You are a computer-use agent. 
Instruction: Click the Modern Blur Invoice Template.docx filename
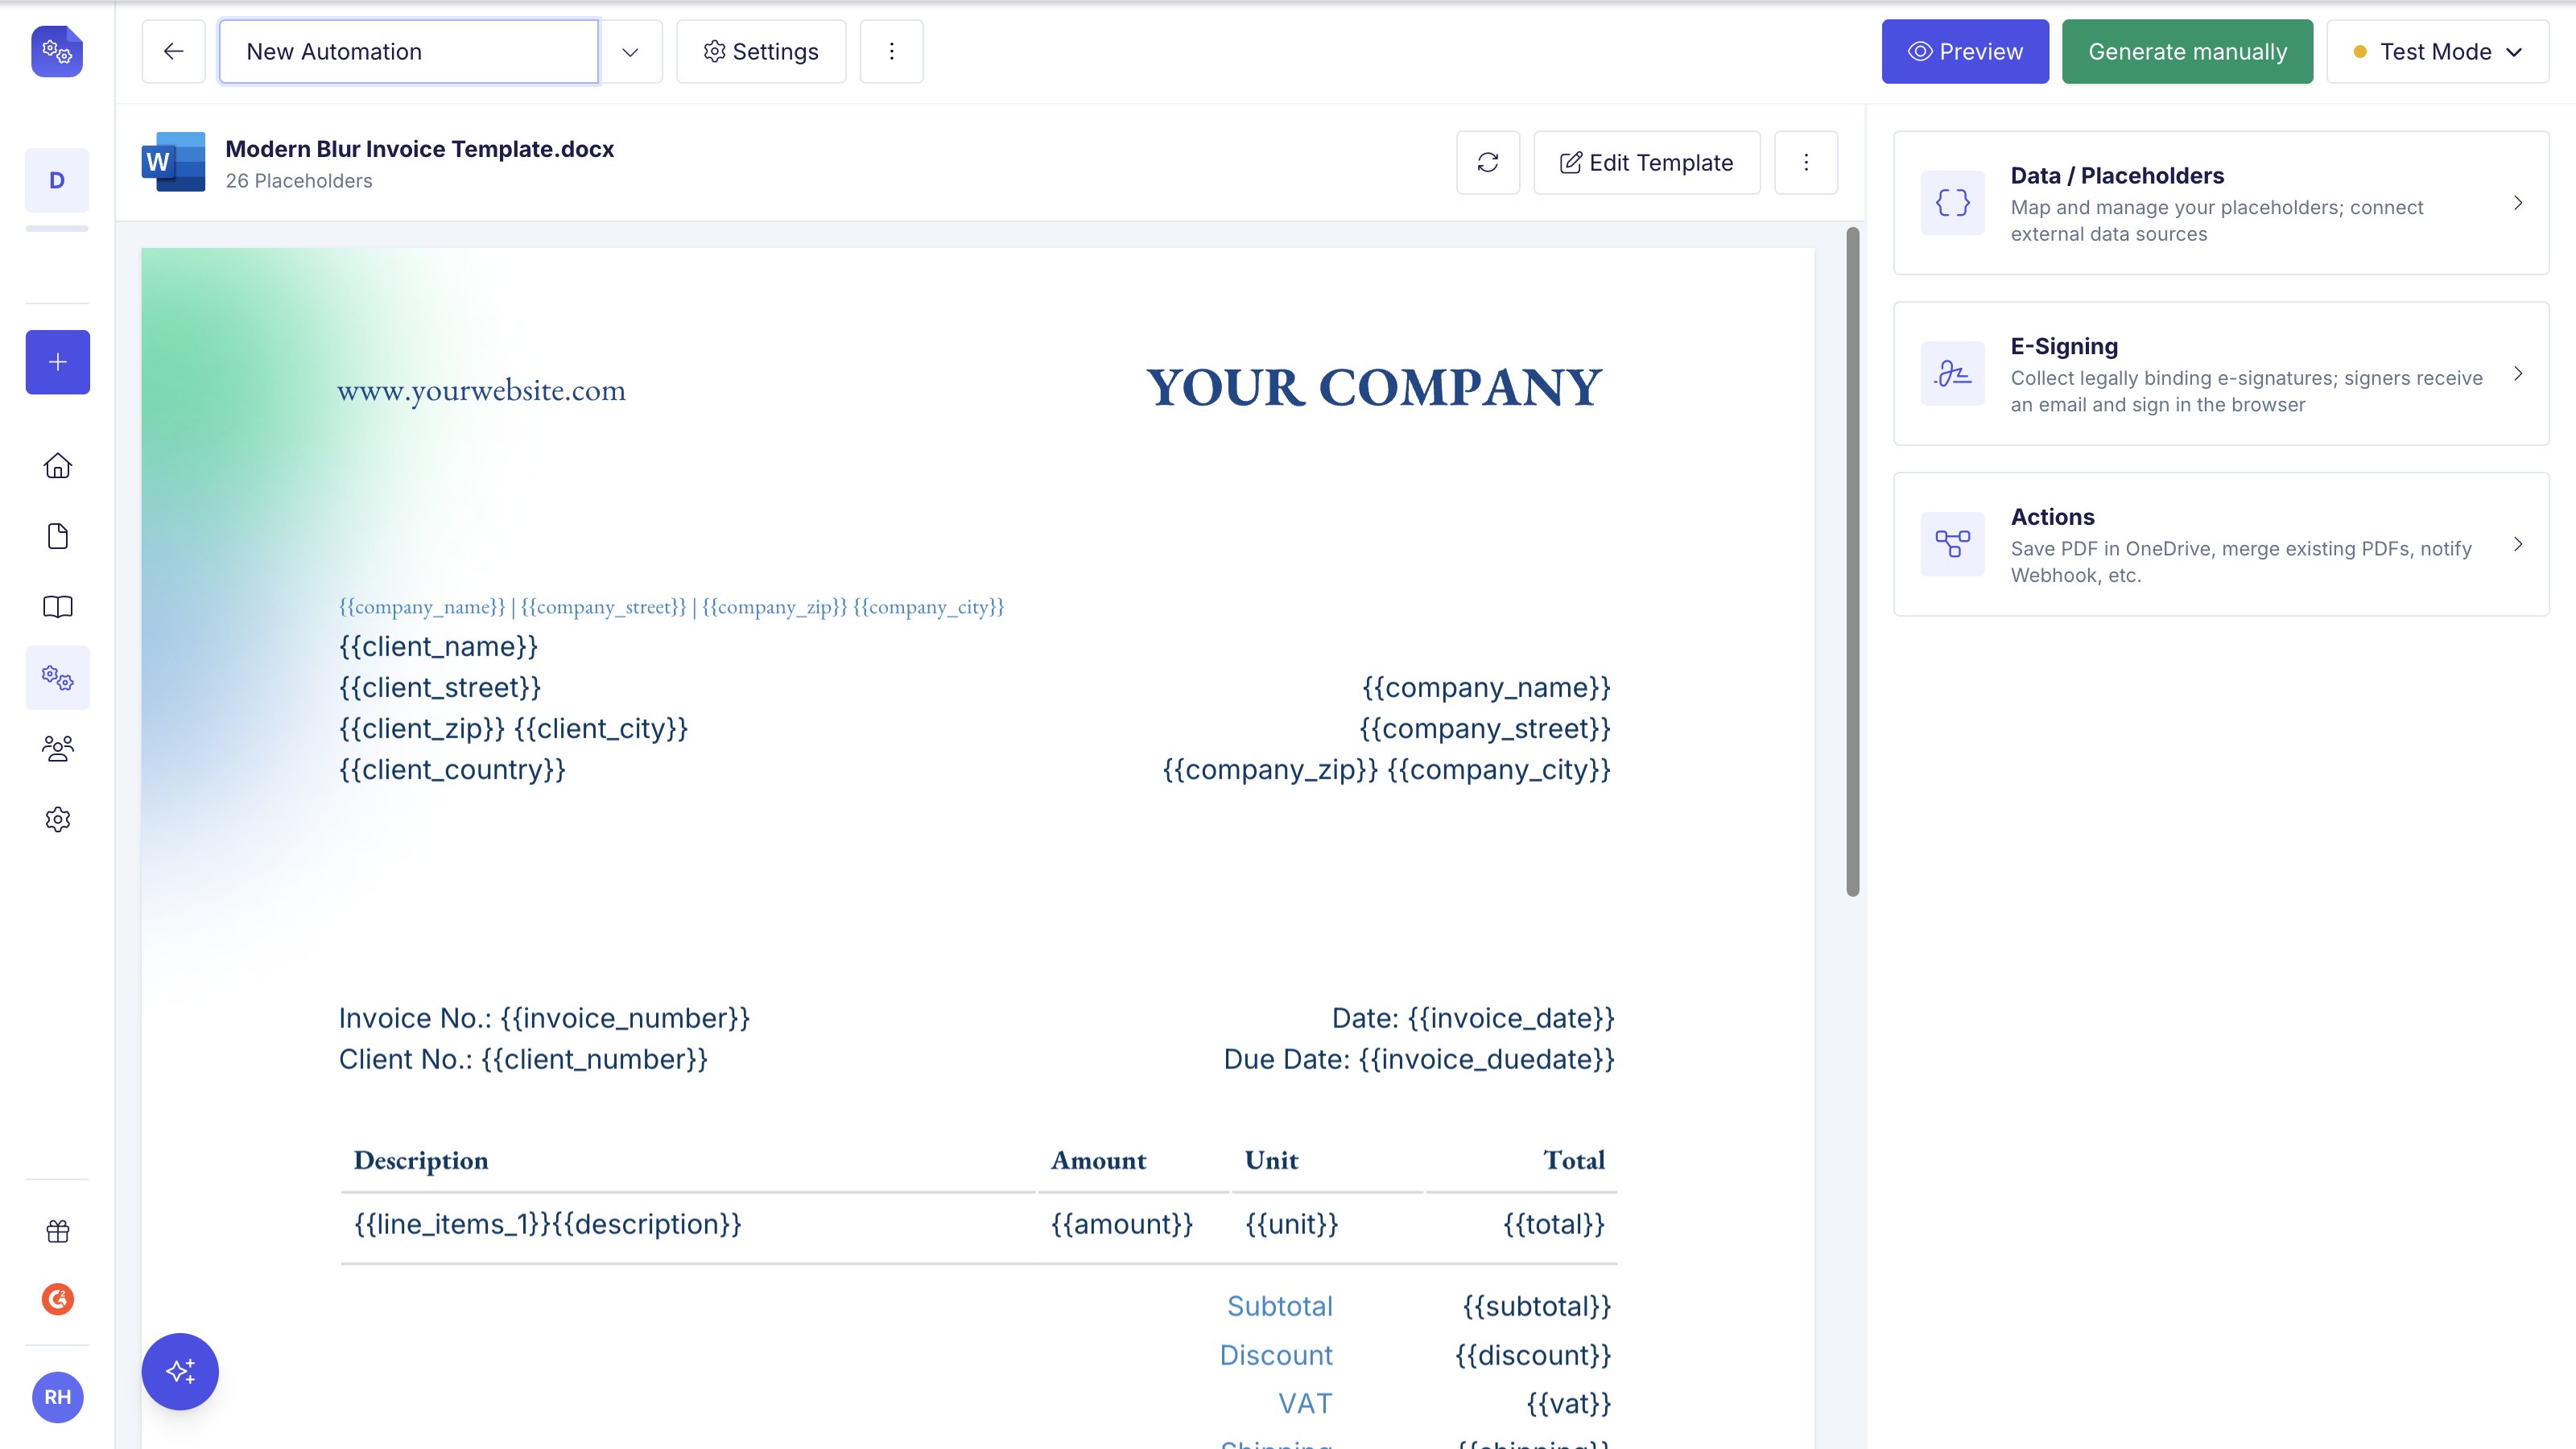420,149
